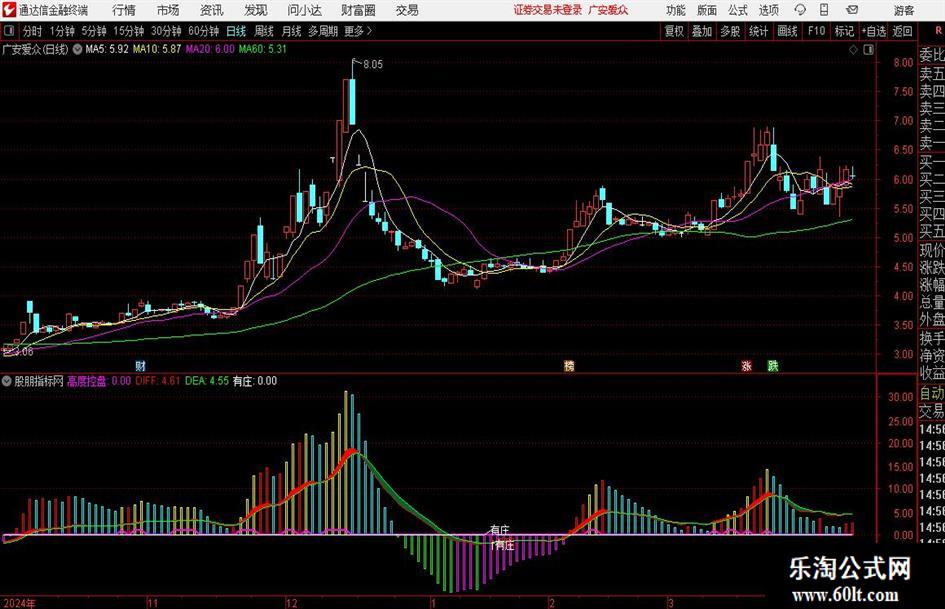This screenshot has width=945, height=609.
Task: Click the 通达信 red logo icon
Action: [x=8, y=10]
